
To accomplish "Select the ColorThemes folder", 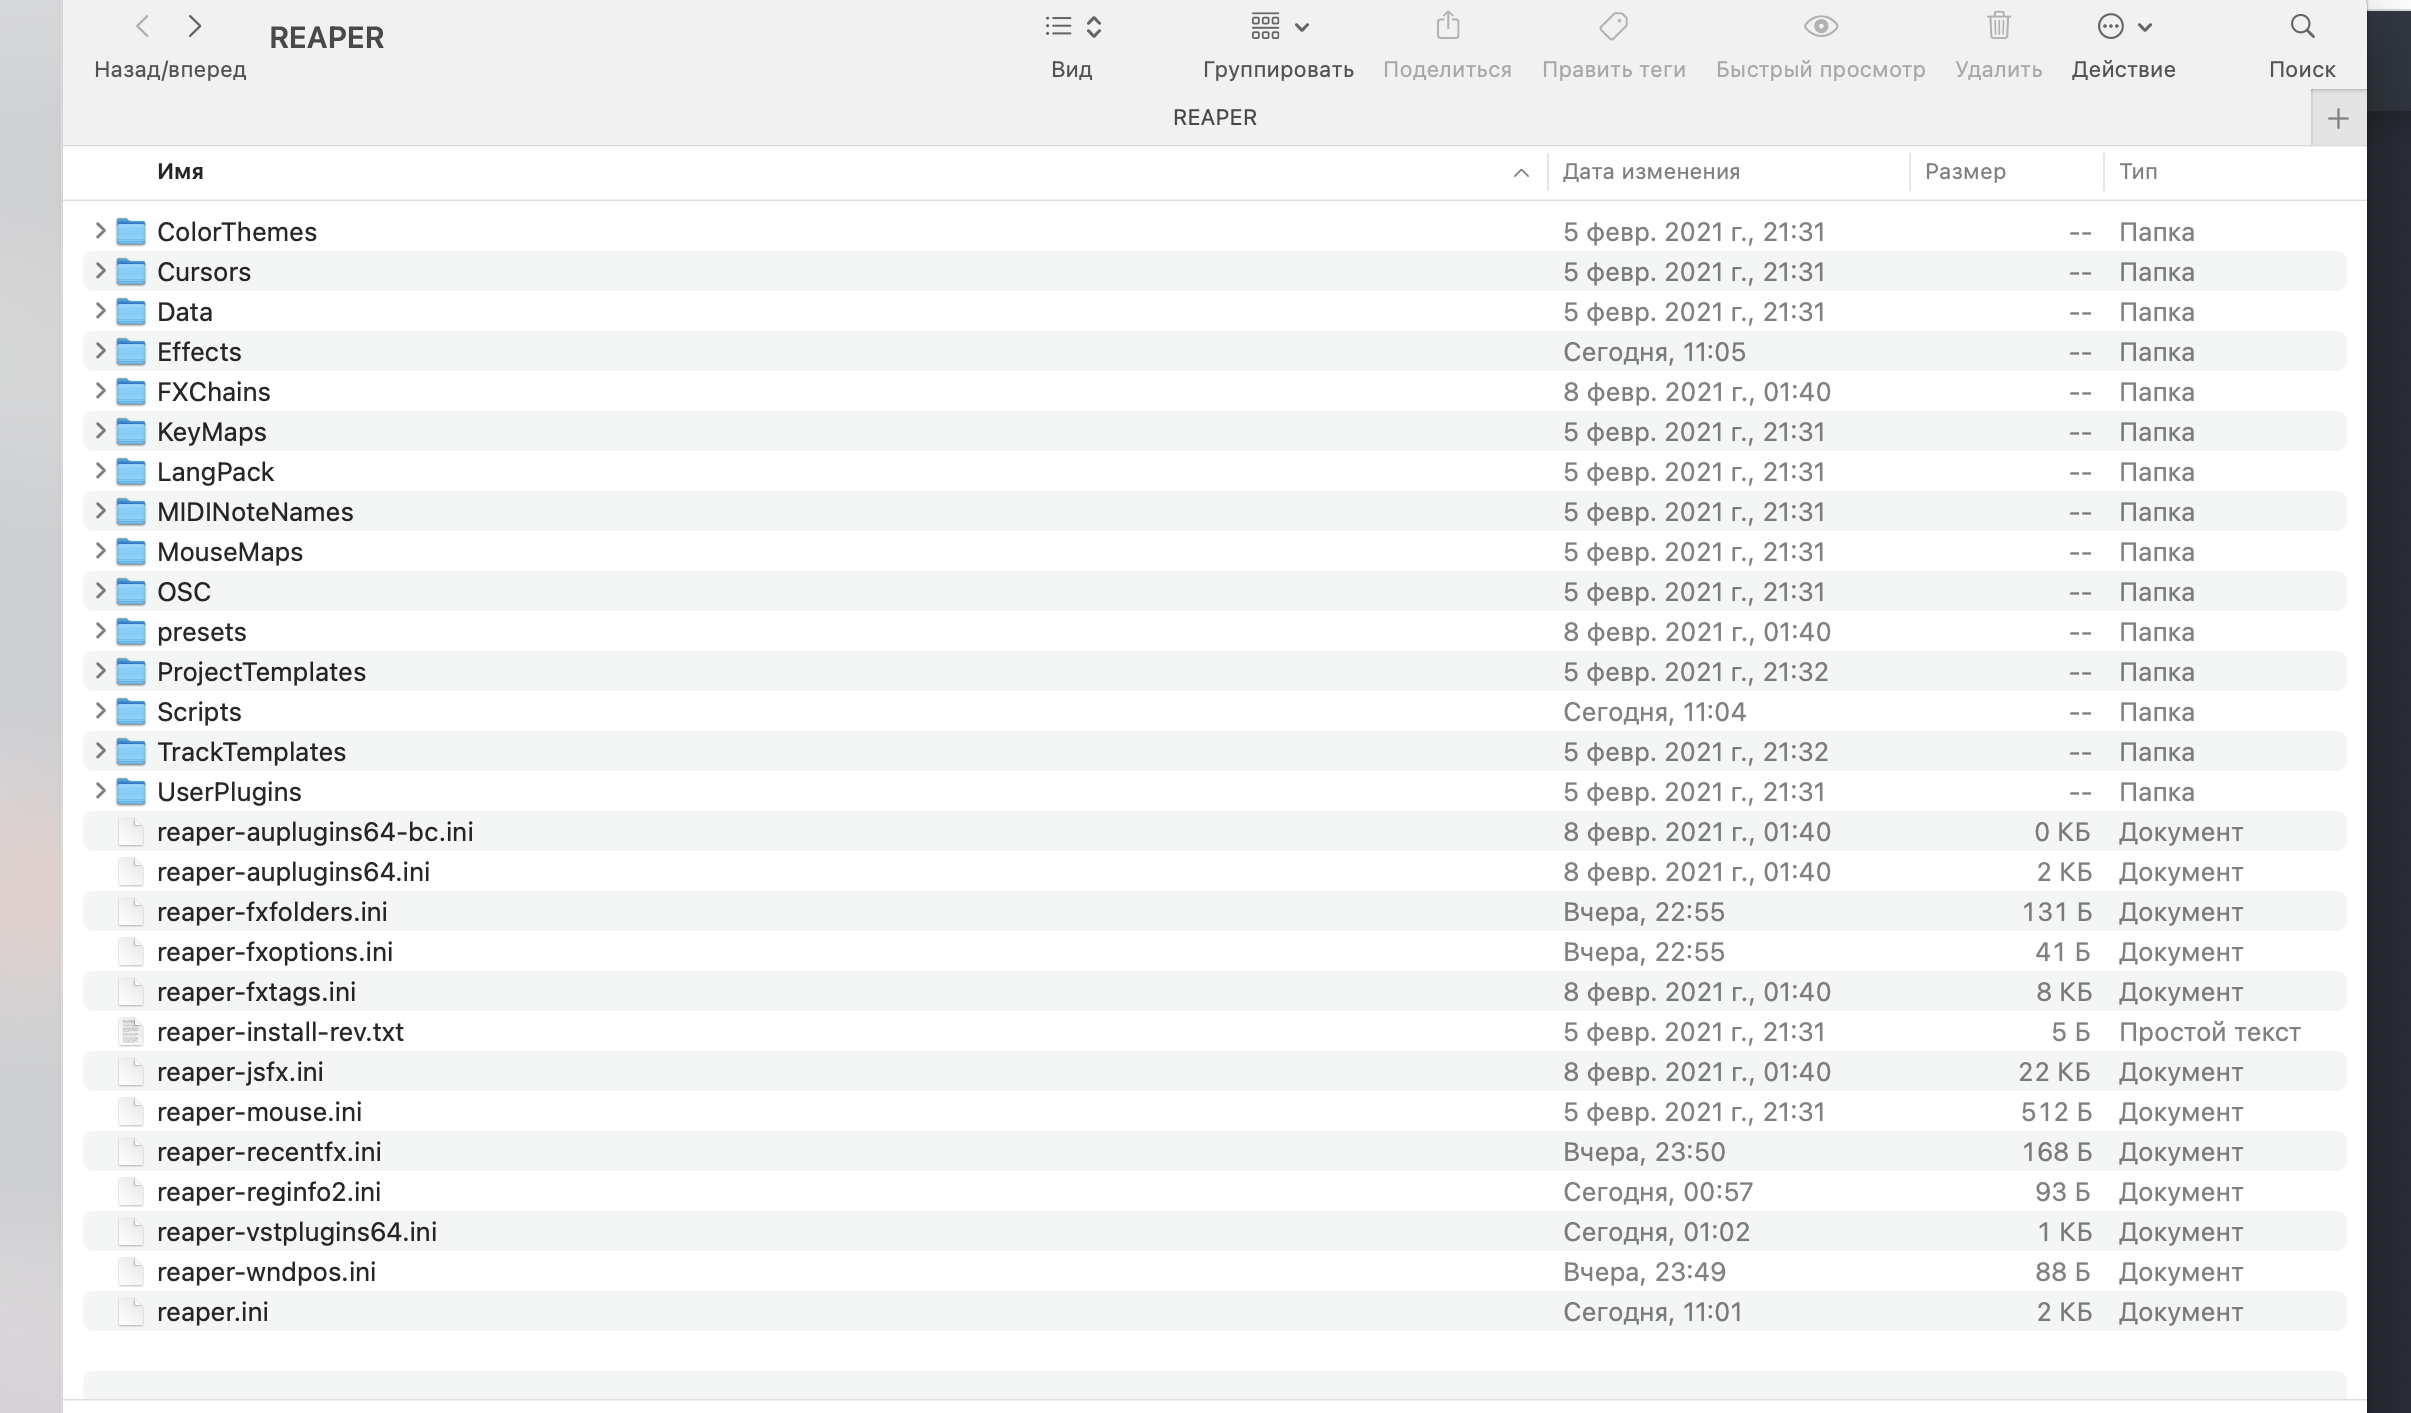I will (236, 232).
